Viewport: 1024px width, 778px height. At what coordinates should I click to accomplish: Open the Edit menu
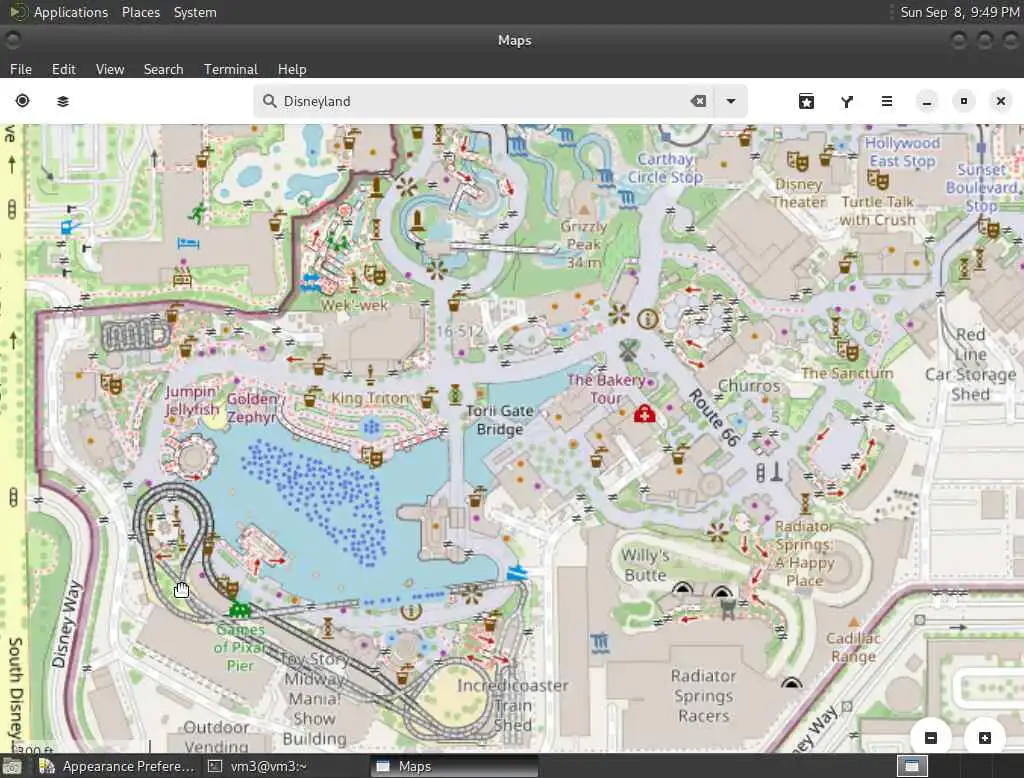tap(63, 69)
